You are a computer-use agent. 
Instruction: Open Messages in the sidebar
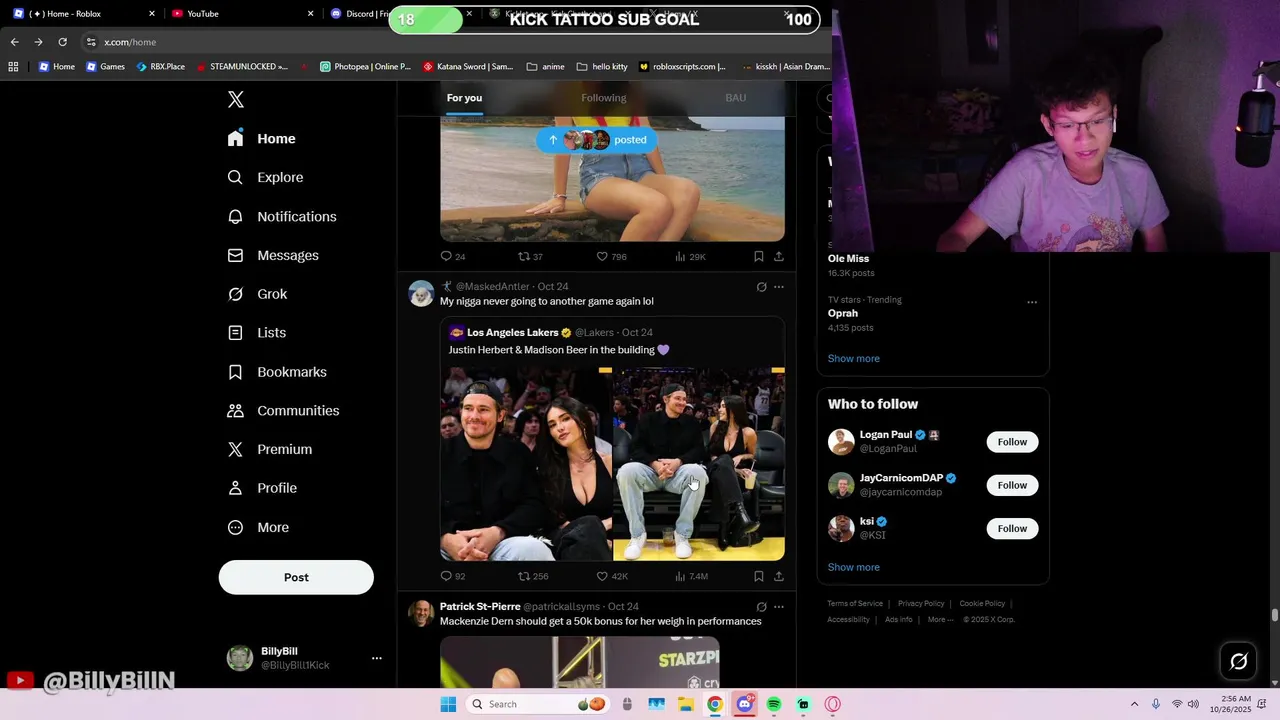[273, 255]
